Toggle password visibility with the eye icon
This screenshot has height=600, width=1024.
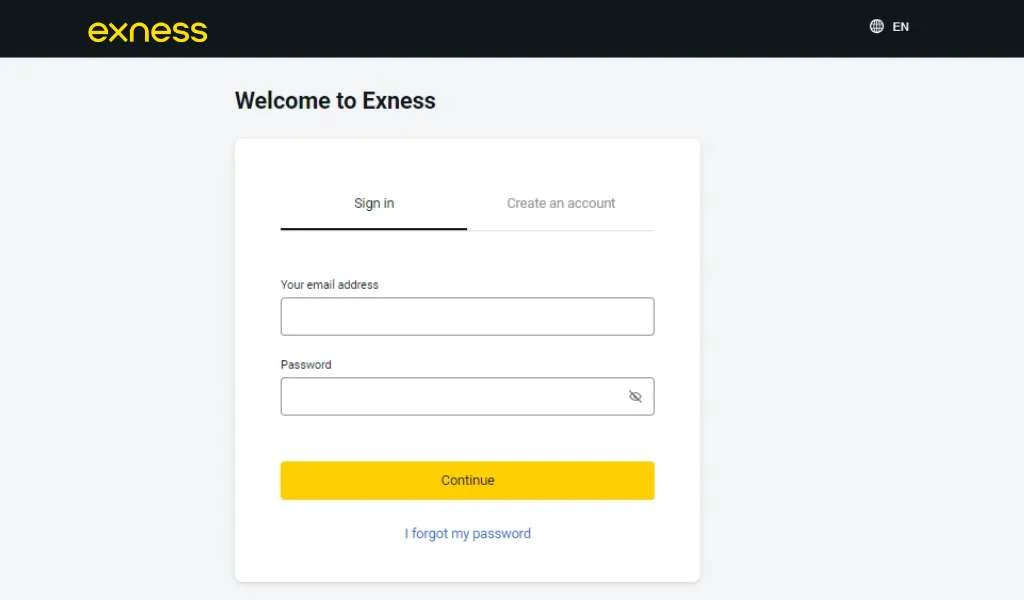(x=636, y=396)
